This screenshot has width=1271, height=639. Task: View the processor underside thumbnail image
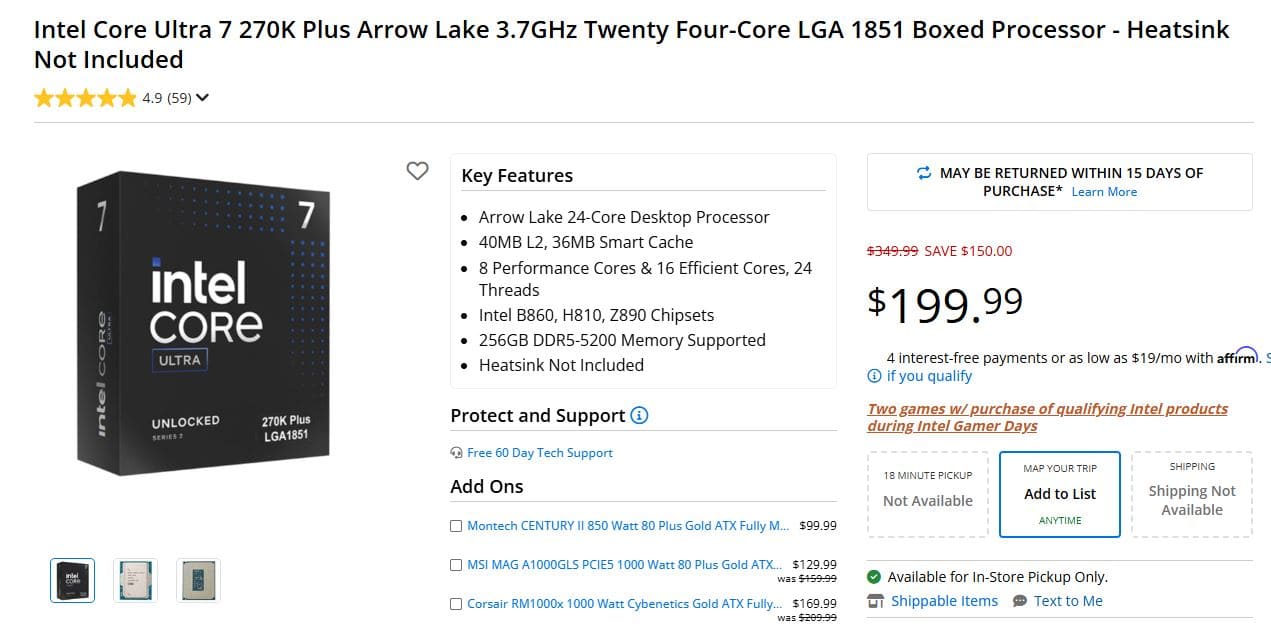coord(198,581)
